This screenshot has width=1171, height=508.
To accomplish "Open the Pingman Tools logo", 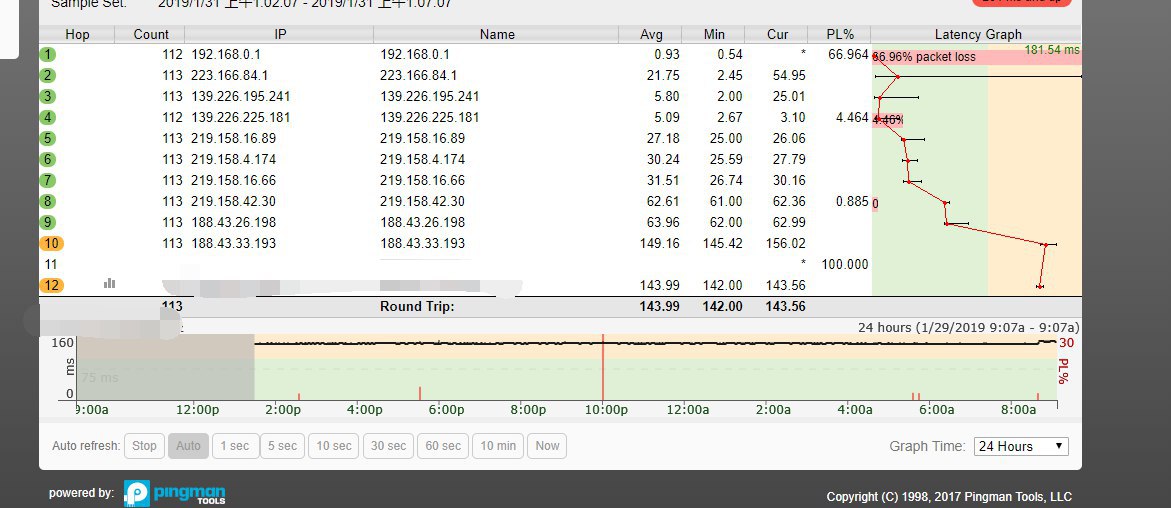I will click(175, 493).
